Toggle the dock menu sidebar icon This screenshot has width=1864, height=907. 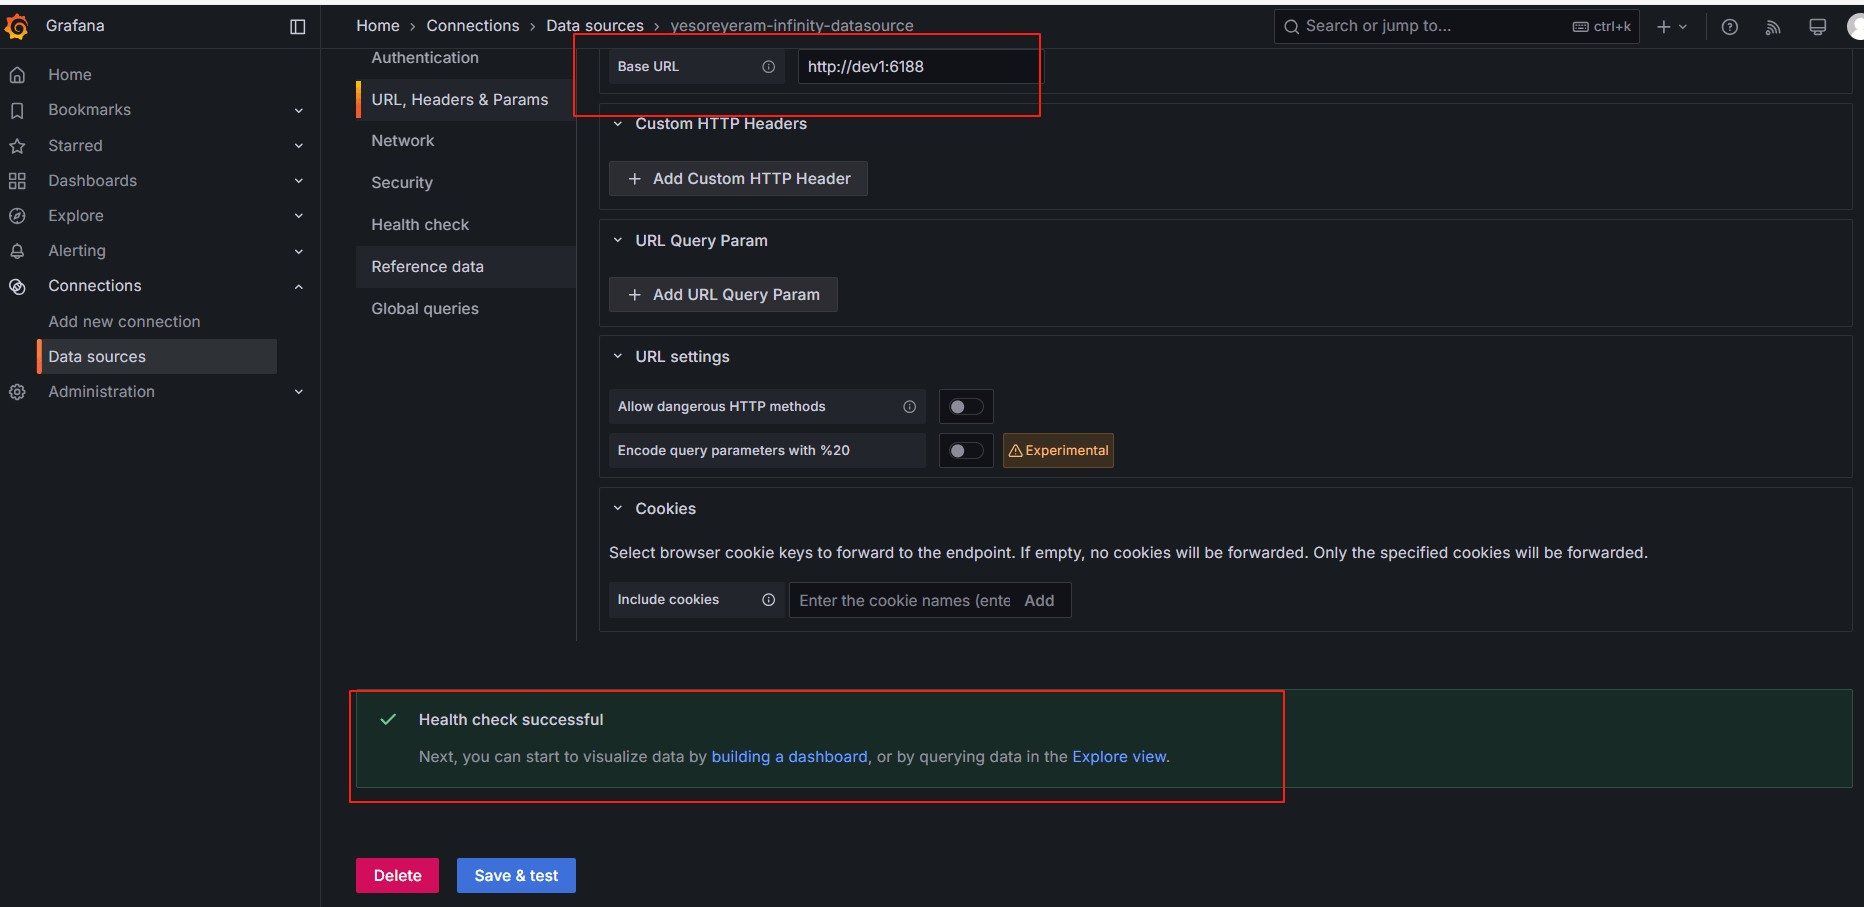[x=298, y=27]
